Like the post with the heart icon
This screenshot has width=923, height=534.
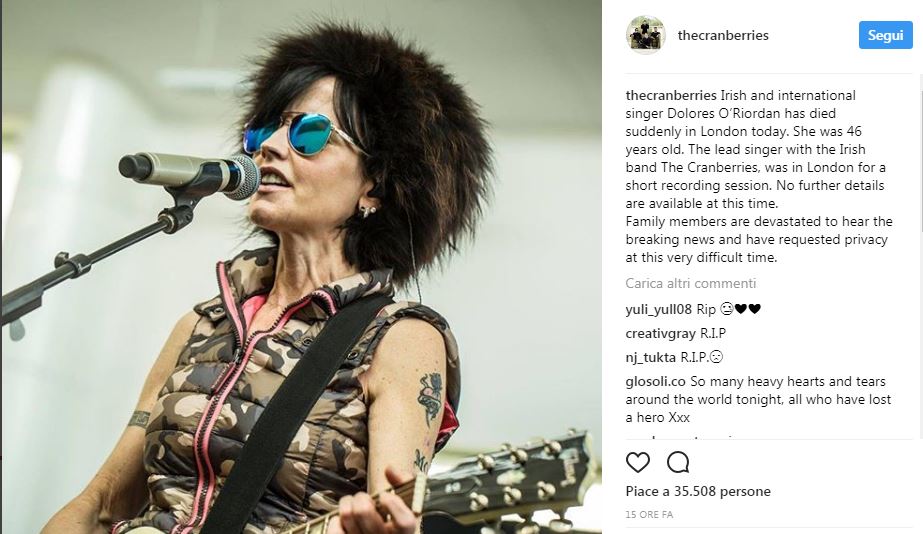tap(638, 462)
